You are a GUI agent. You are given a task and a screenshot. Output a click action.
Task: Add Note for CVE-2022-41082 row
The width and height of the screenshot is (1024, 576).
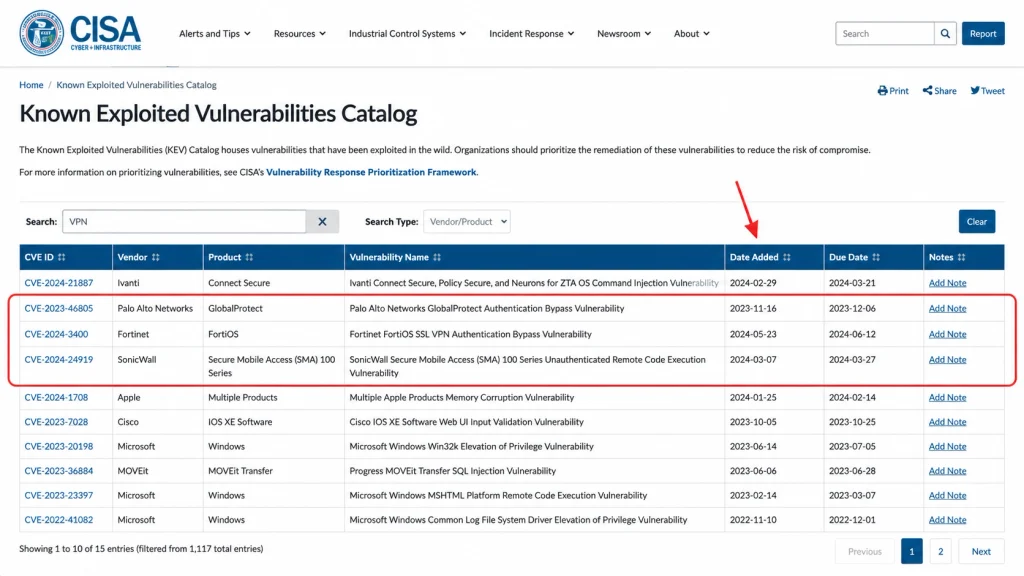(x=947, y=520)
